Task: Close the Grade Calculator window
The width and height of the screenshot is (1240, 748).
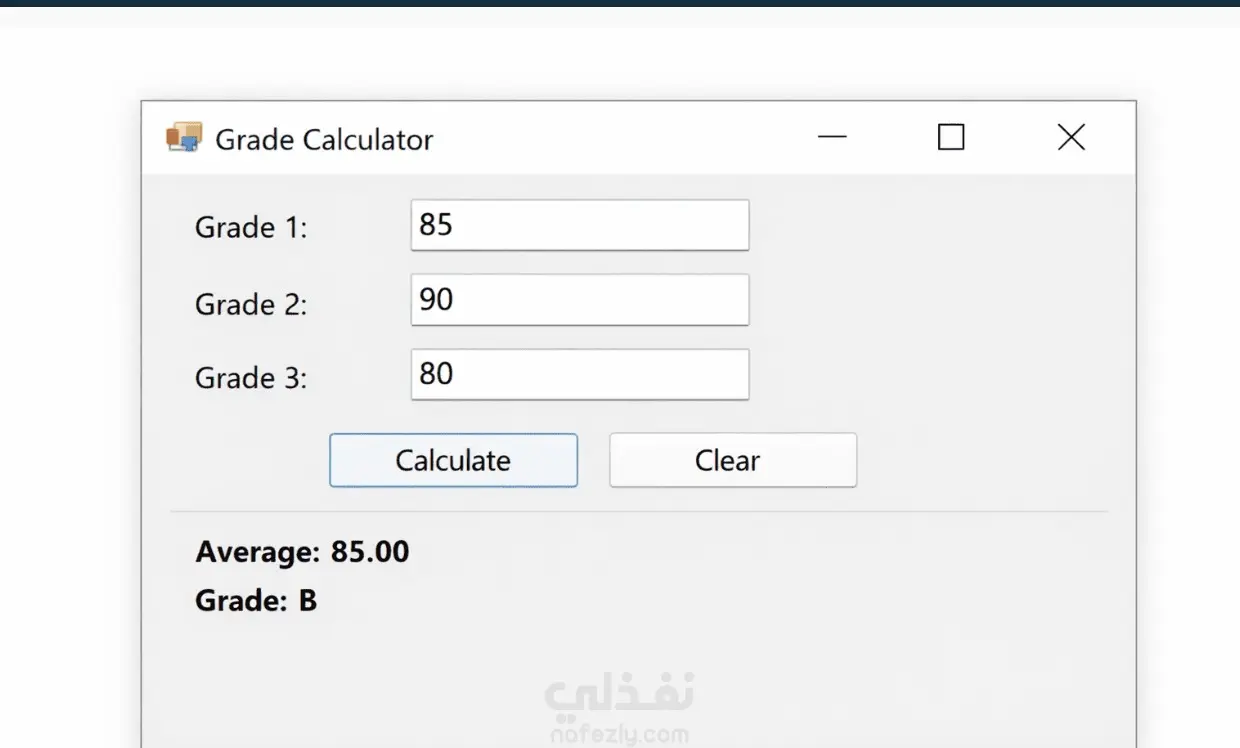Action: (1071, 137)
